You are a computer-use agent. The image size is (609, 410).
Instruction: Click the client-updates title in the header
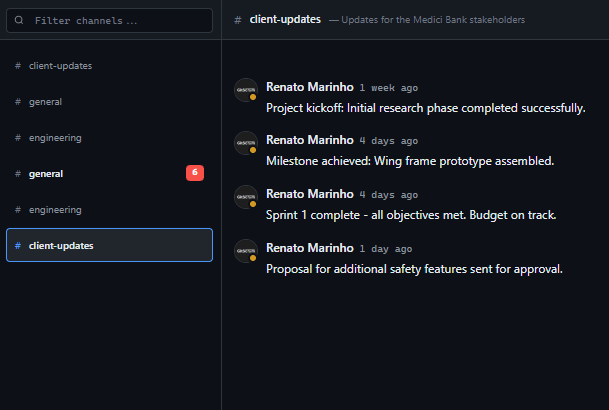pos(285,20)
